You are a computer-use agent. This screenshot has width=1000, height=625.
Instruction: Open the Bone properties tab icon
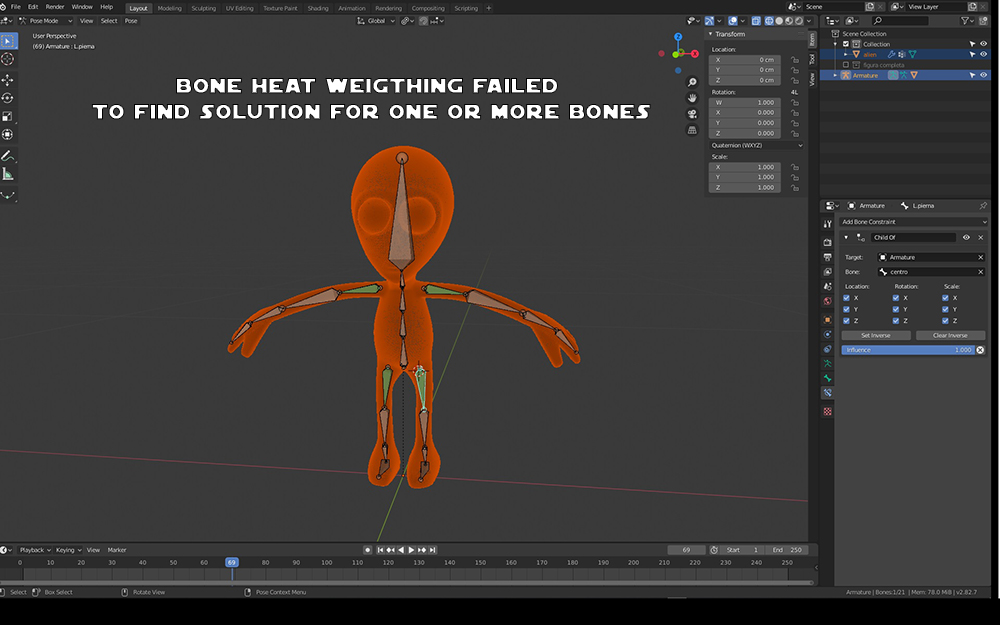point(827,378)
